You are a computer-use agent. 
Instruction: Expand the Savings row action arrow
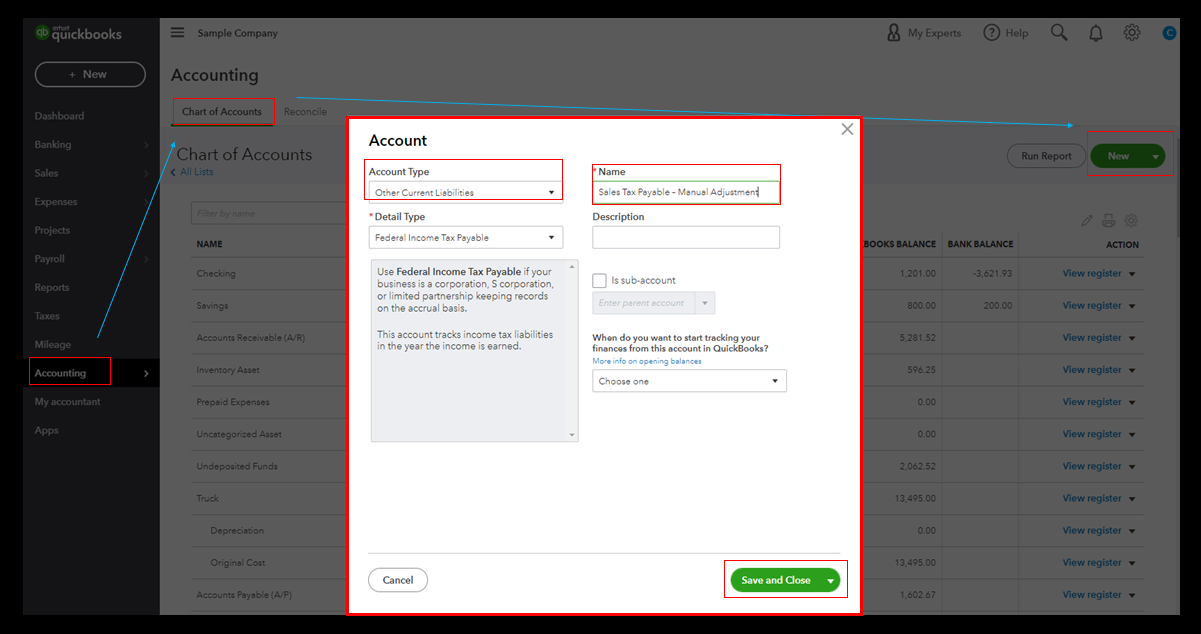(1132, 306)
